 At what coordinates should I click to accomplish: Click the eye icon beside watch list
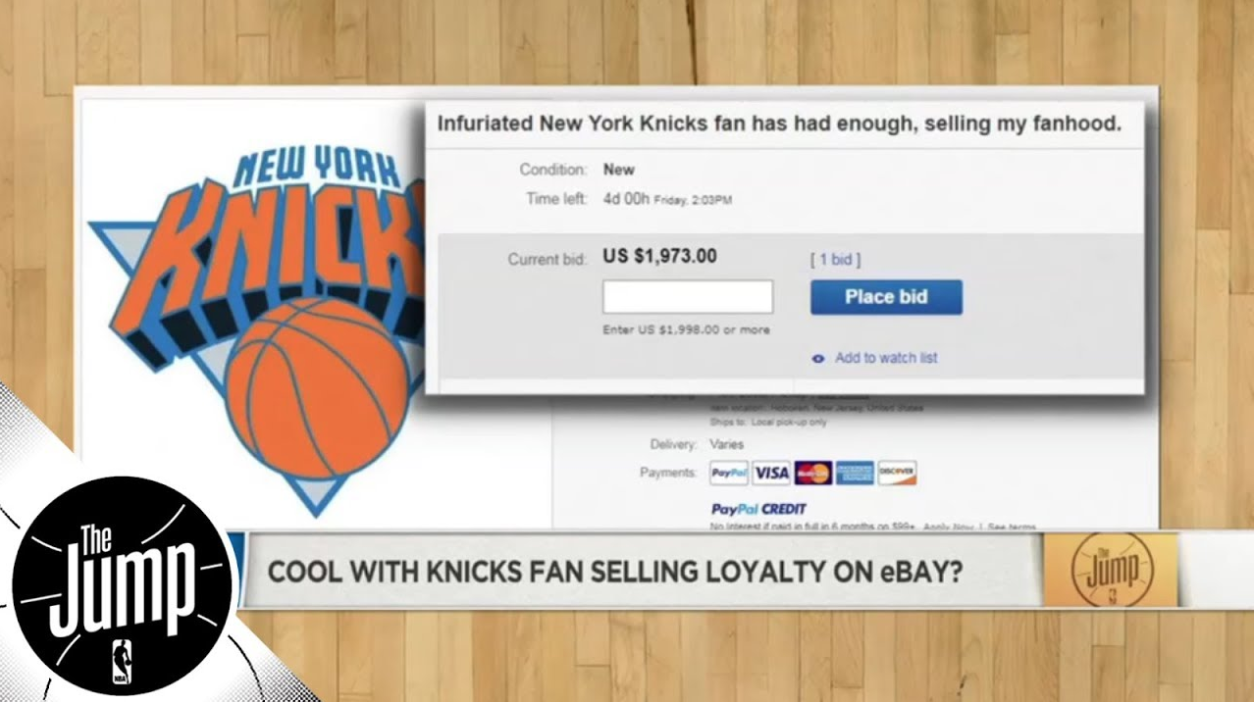[x=818, y=358]
